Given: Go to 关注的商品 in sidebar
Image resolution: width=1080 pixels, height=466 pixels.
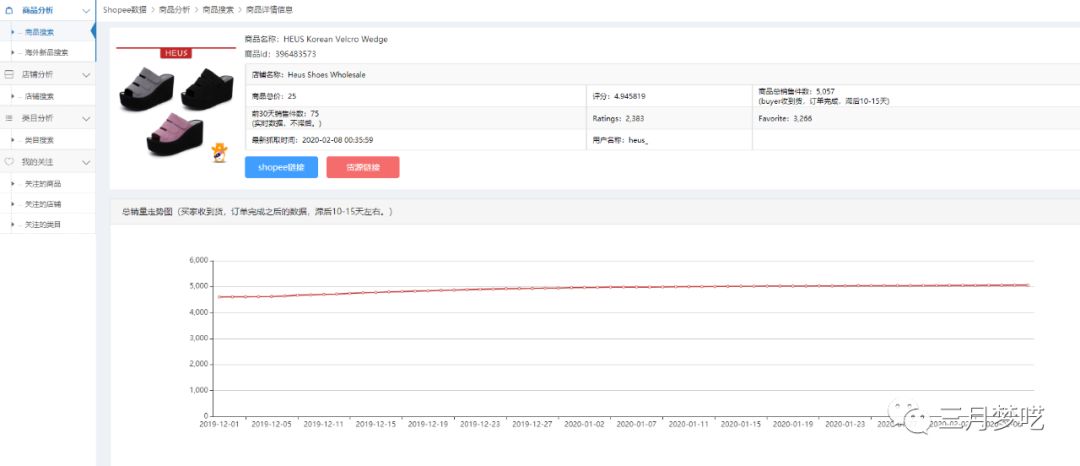Looking at the screenshot, I should coord(42,183).
